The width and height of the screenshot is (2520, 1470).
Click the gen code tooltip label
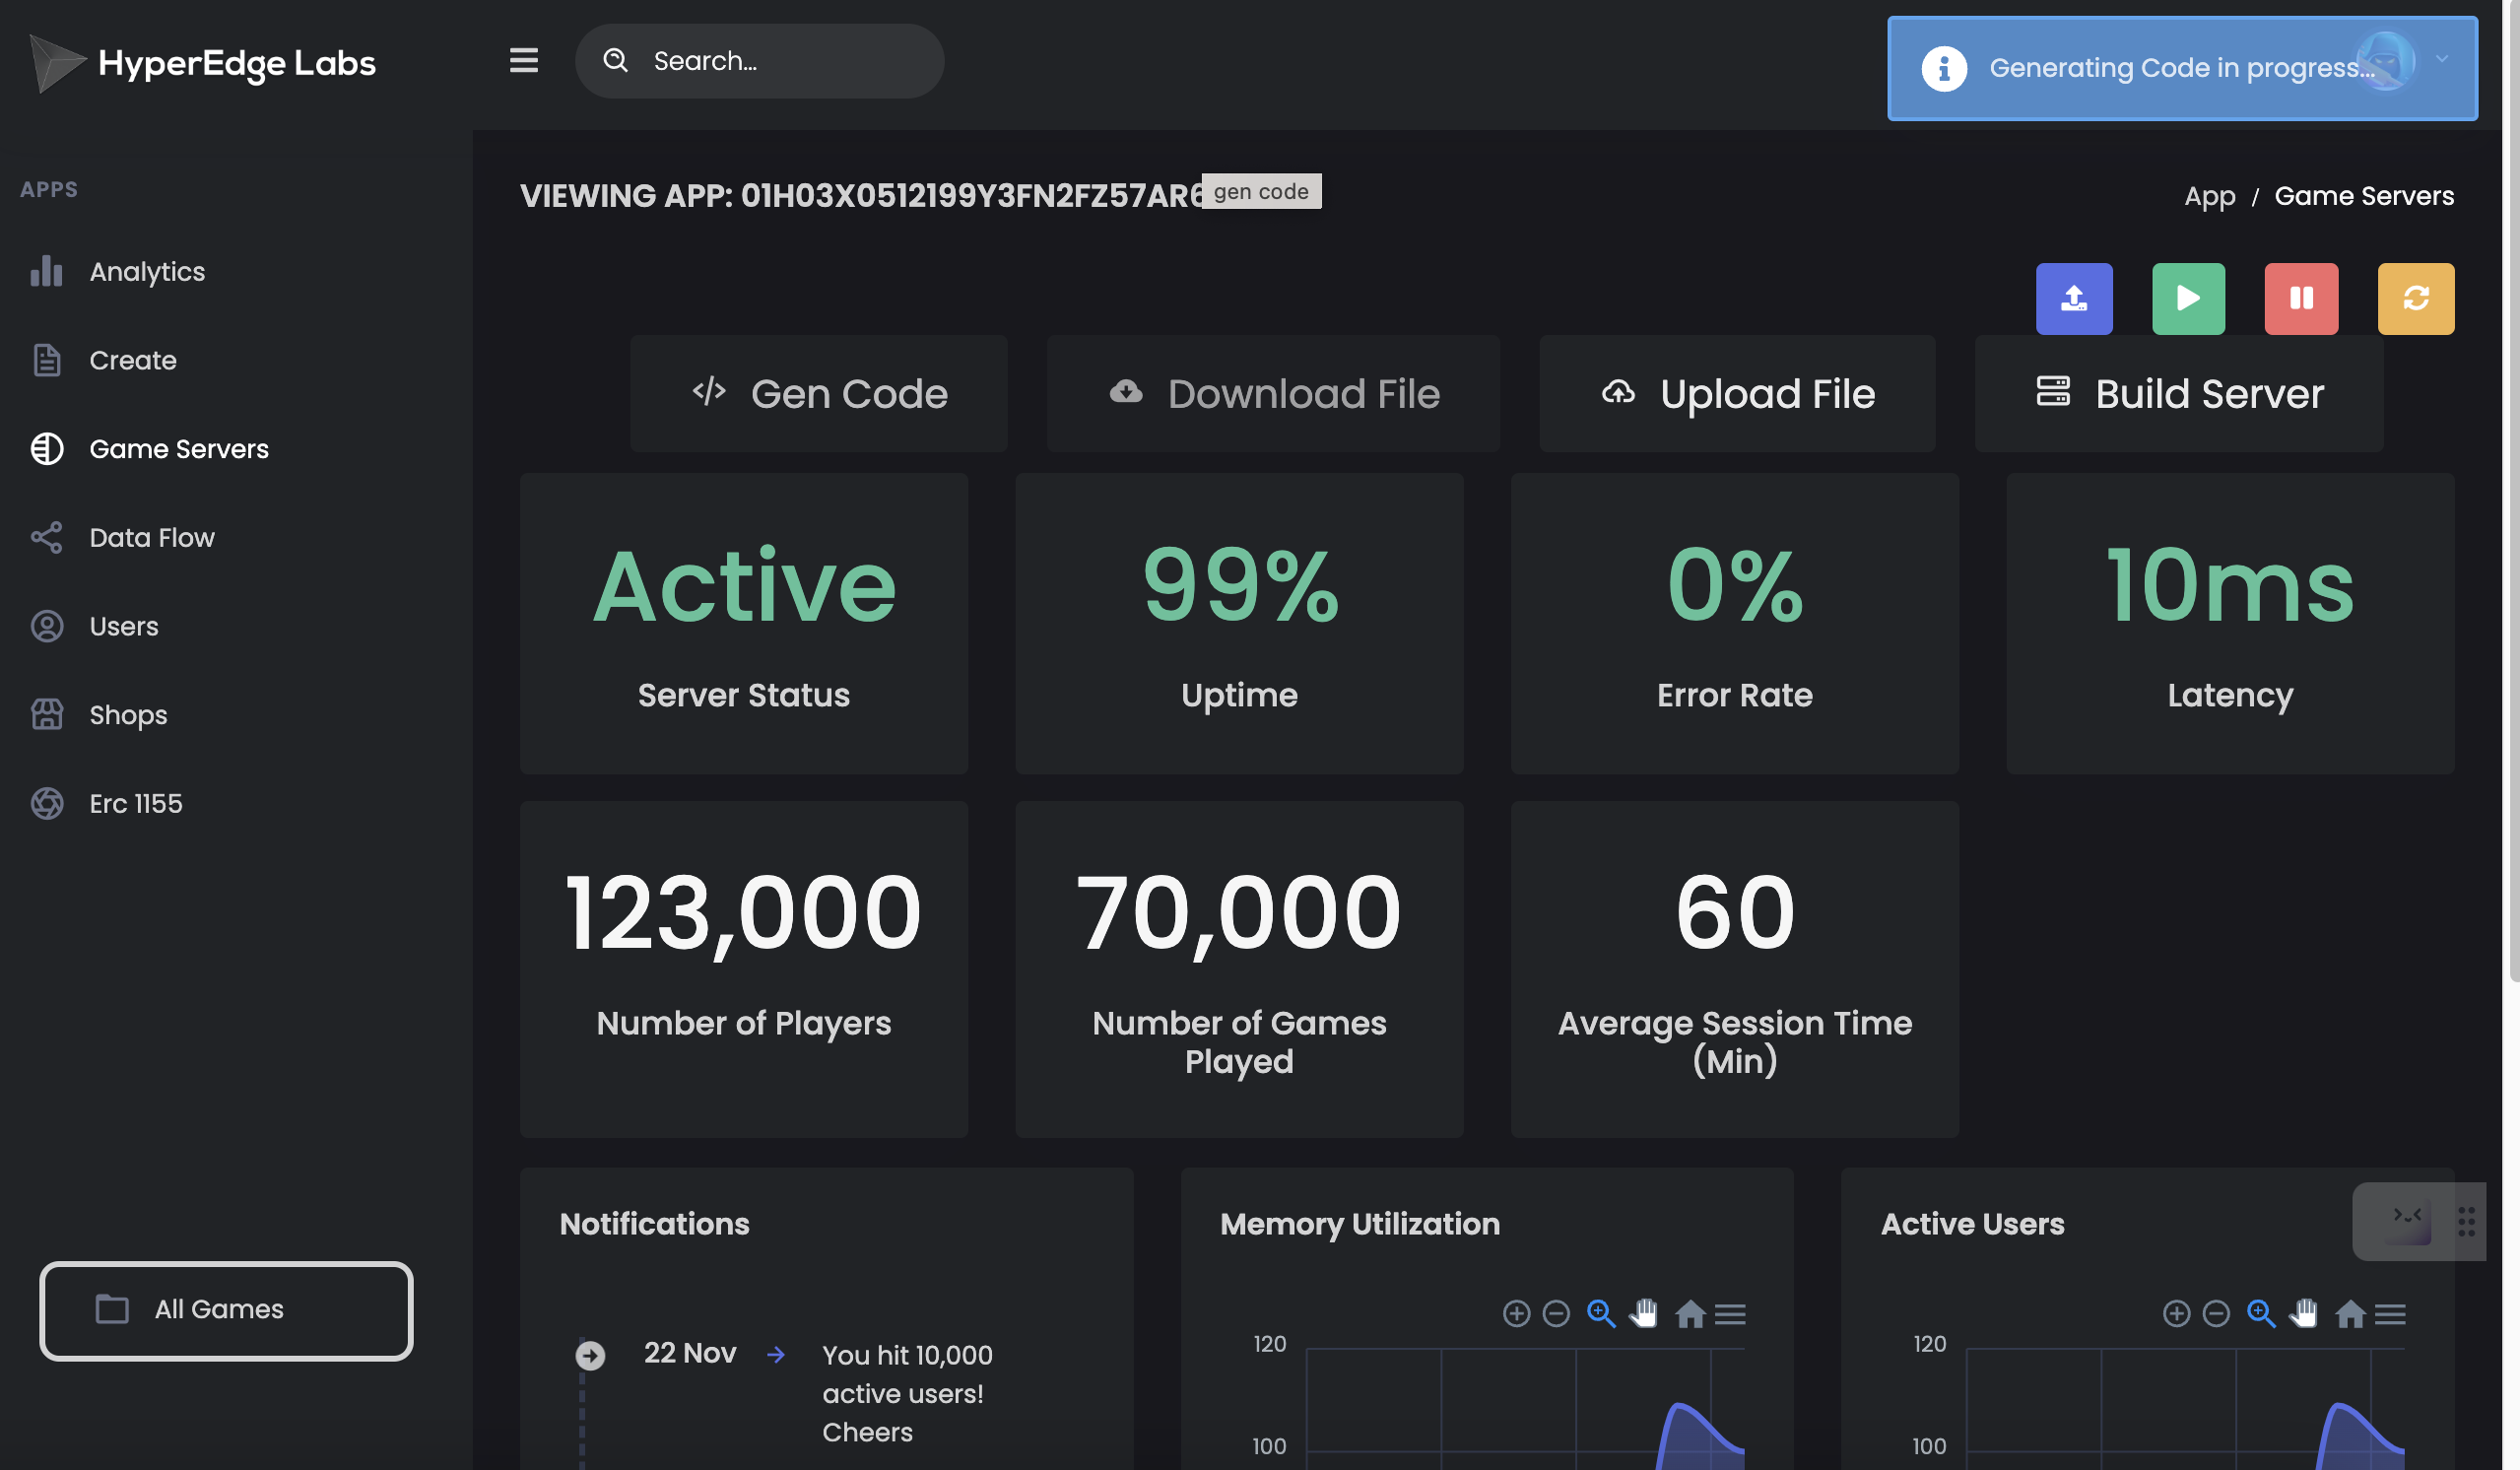pyautogui.click(x=1261, y=191)
